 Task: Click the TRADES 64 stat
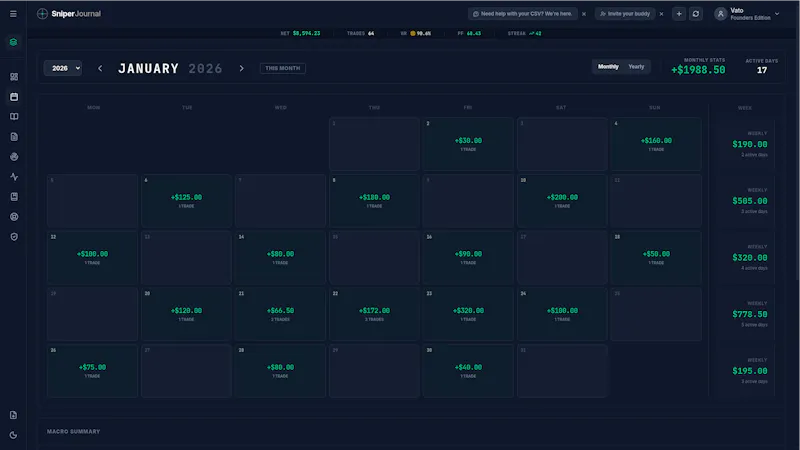tap(360, 33)
